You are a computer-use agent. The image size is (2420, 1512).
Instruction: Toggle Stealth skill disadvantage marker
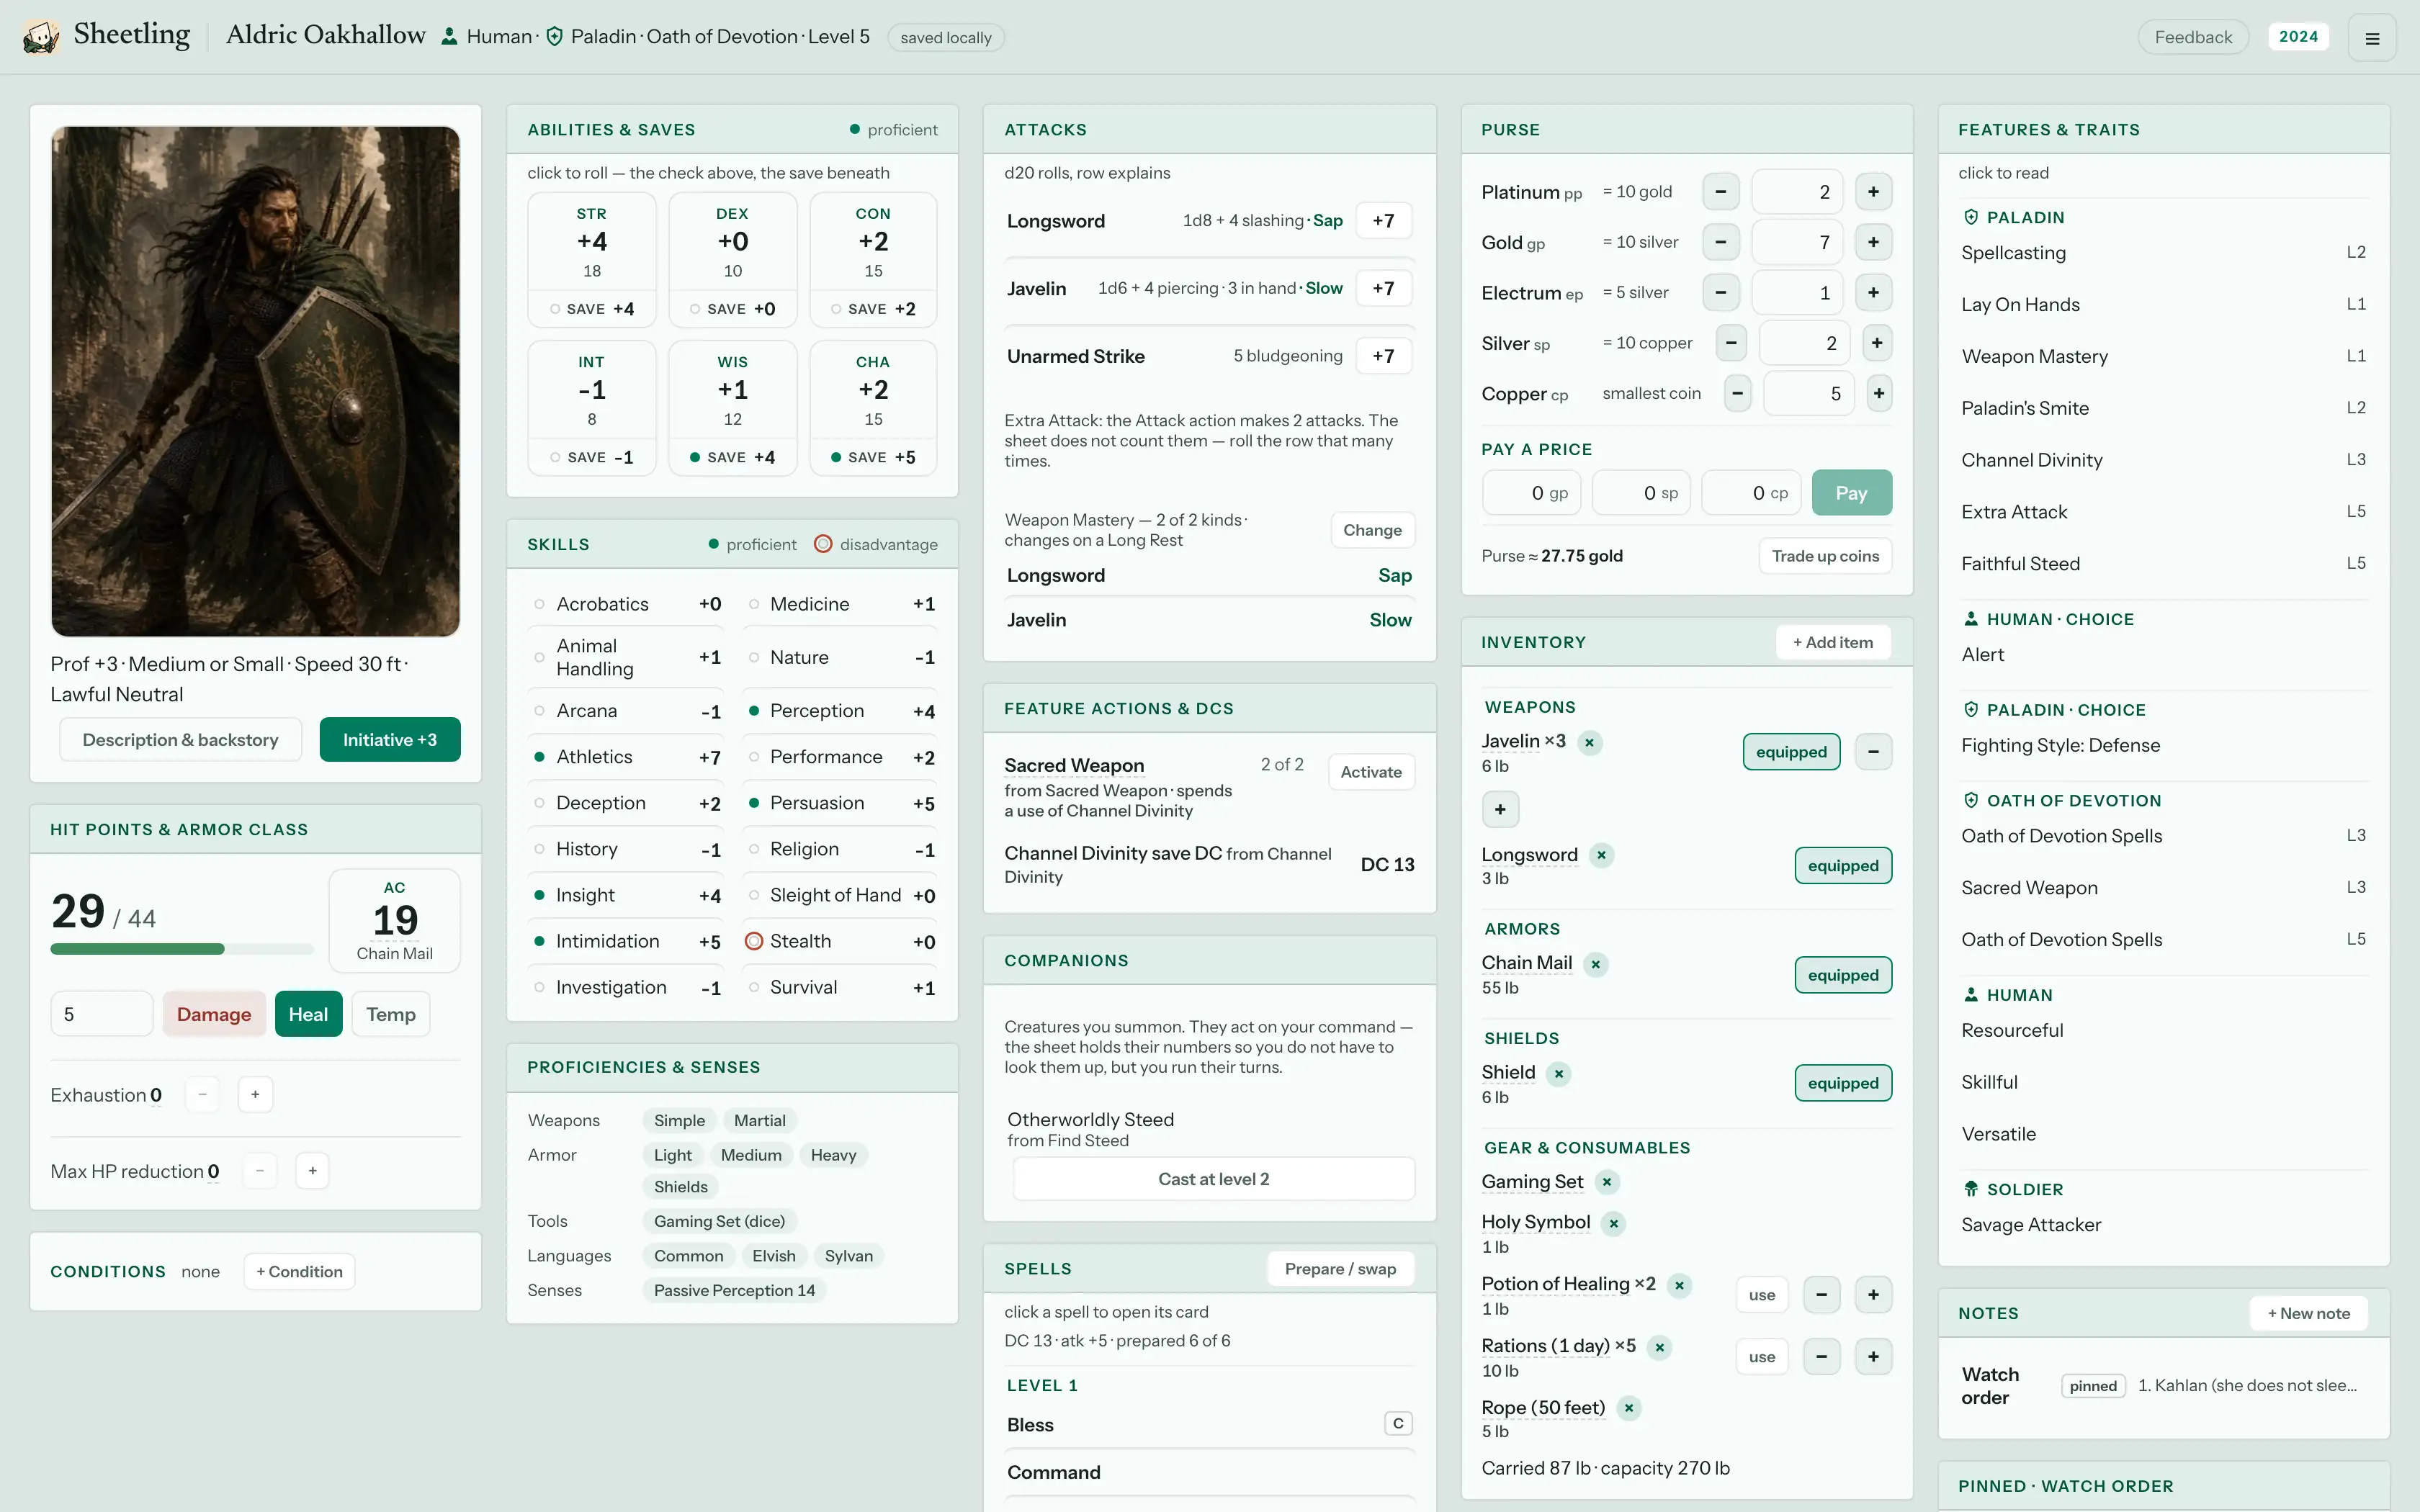[754, 941]
